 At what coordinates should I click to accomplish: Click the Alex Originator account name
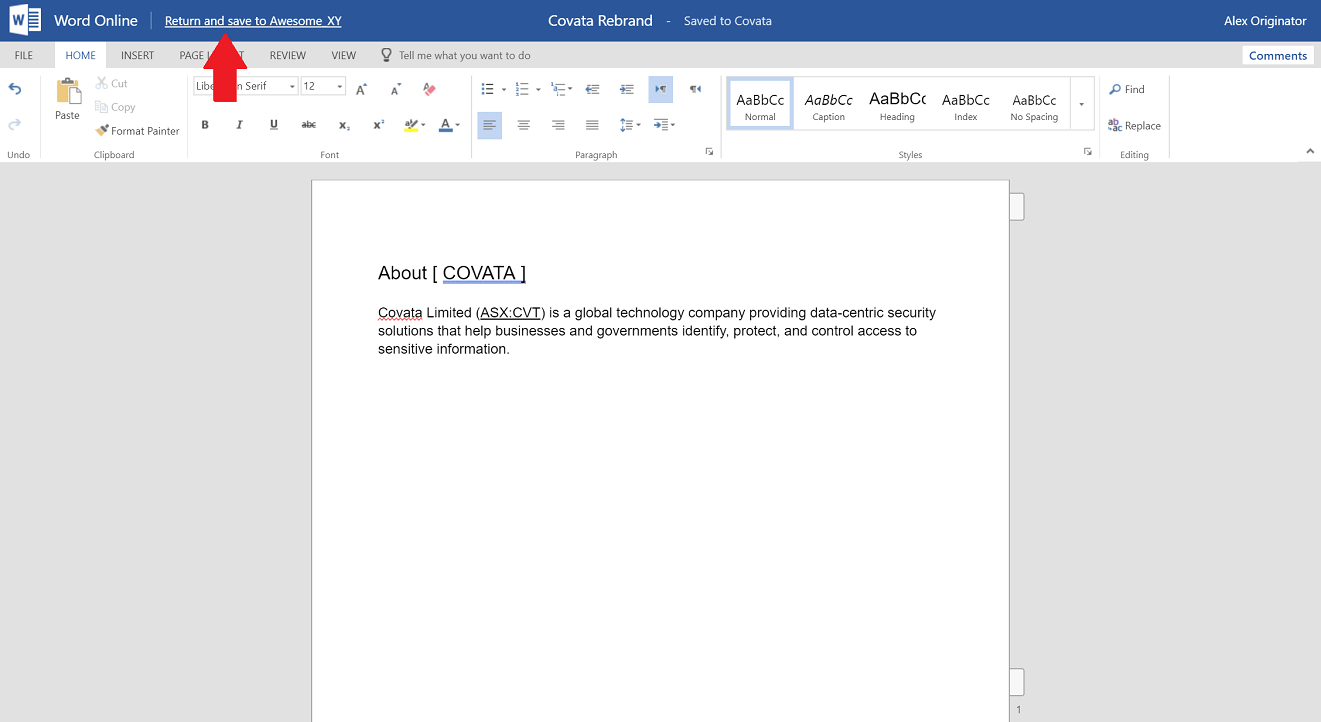[x=1265, y=21]
